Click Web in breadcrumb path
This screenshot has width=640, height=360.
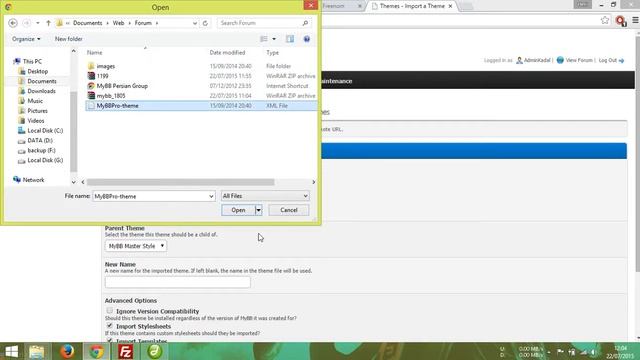(118, 23)
